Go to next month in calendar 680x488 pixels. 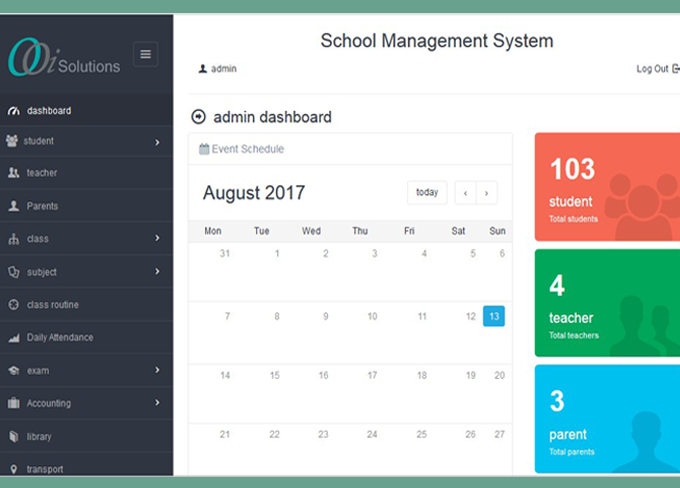coord(487,193)
